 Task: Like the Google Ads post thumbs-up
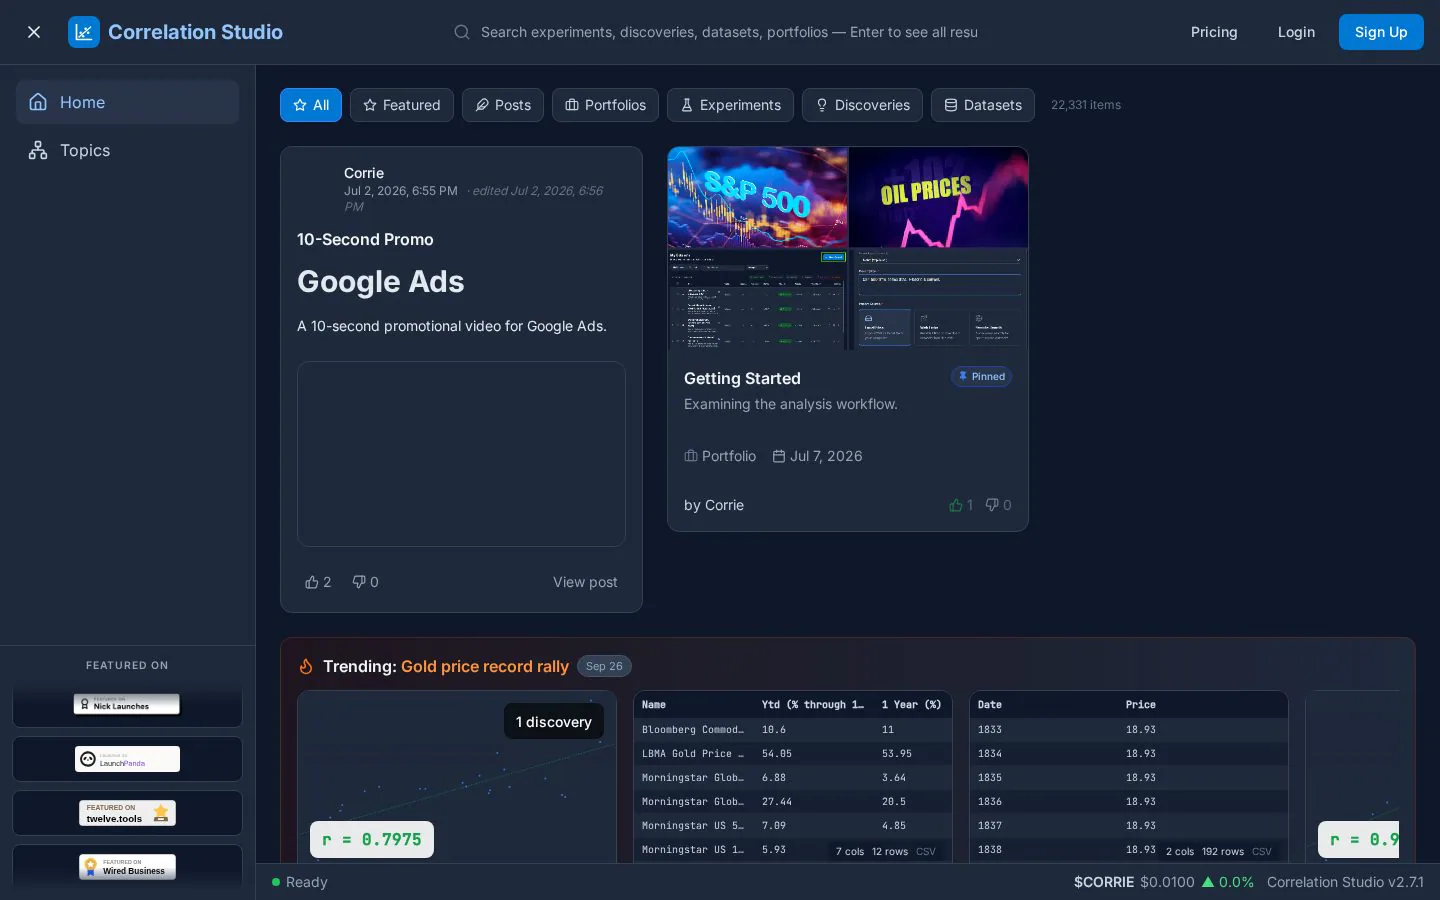318,582
